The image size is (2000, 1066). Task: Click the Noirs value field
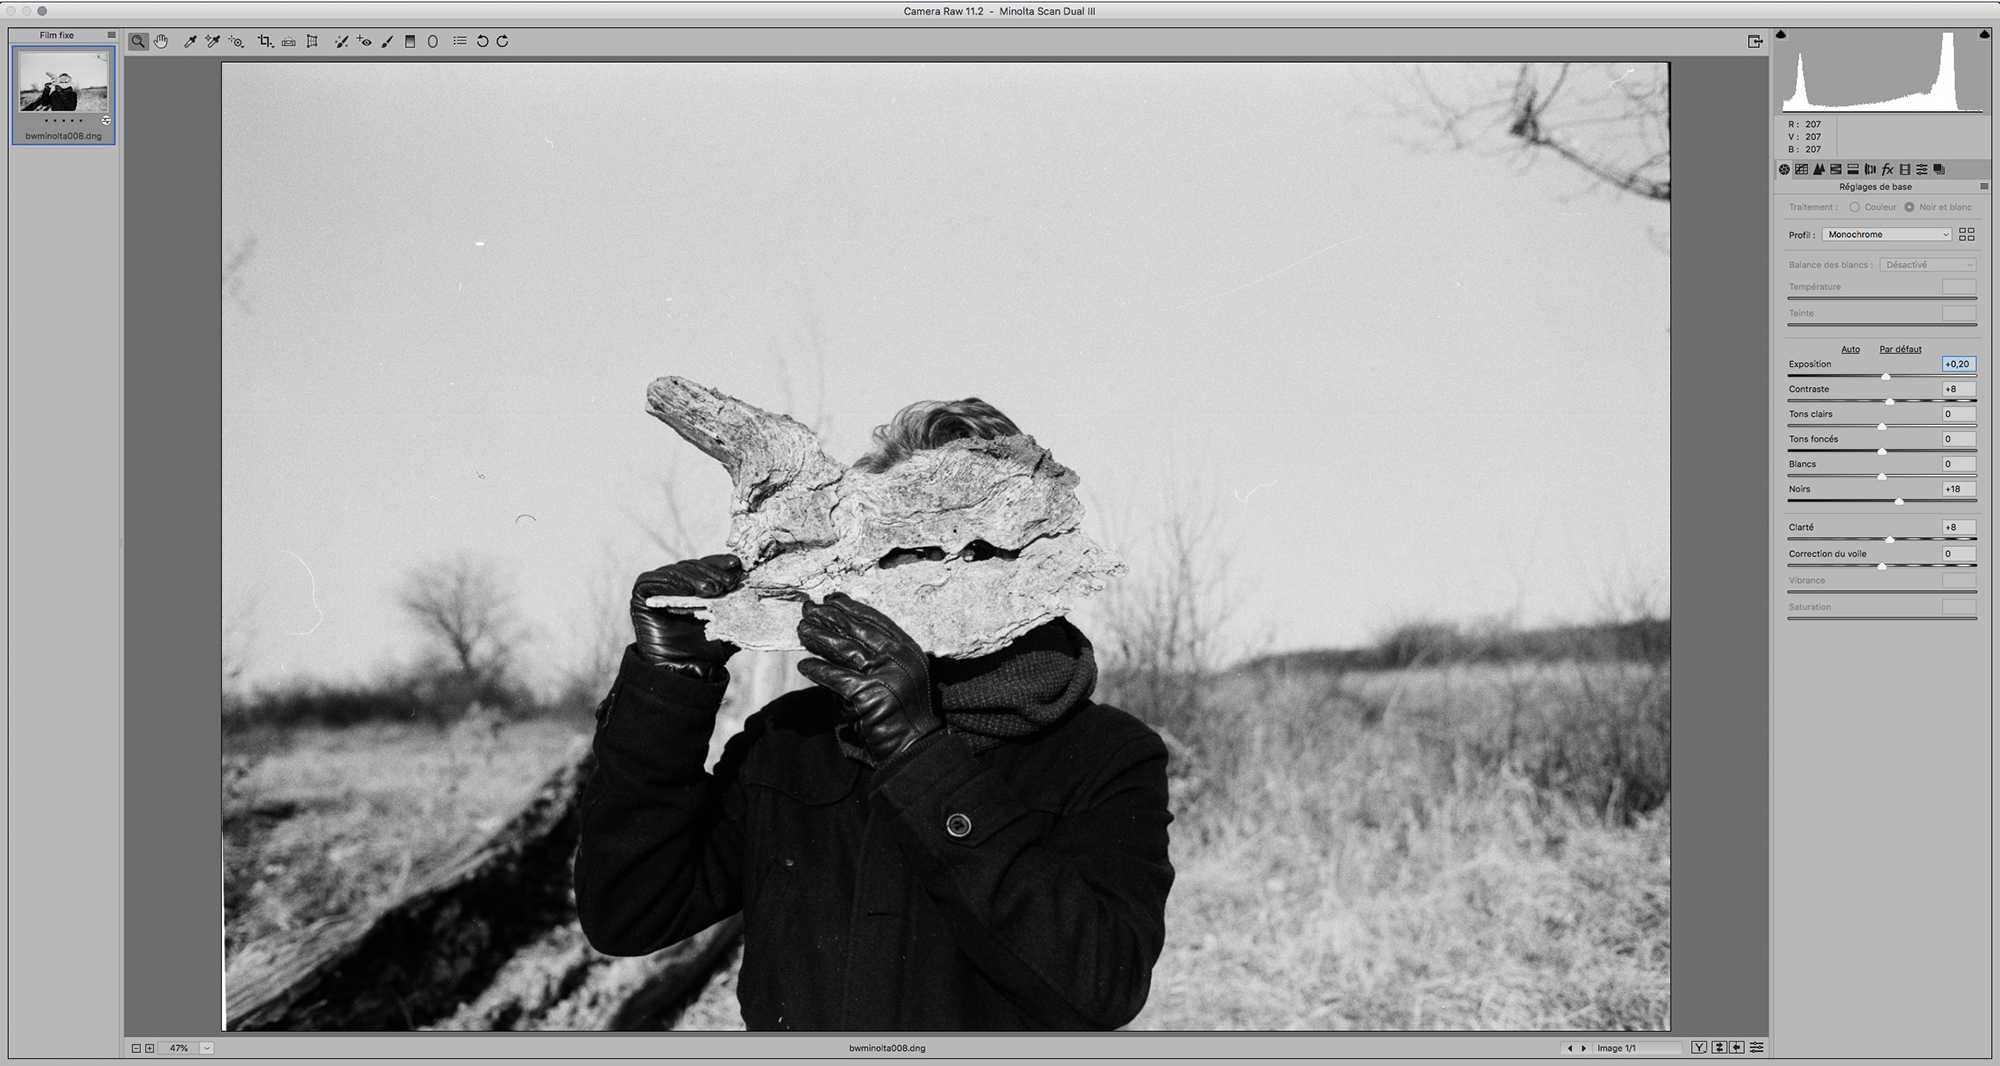click(1959, 489)
